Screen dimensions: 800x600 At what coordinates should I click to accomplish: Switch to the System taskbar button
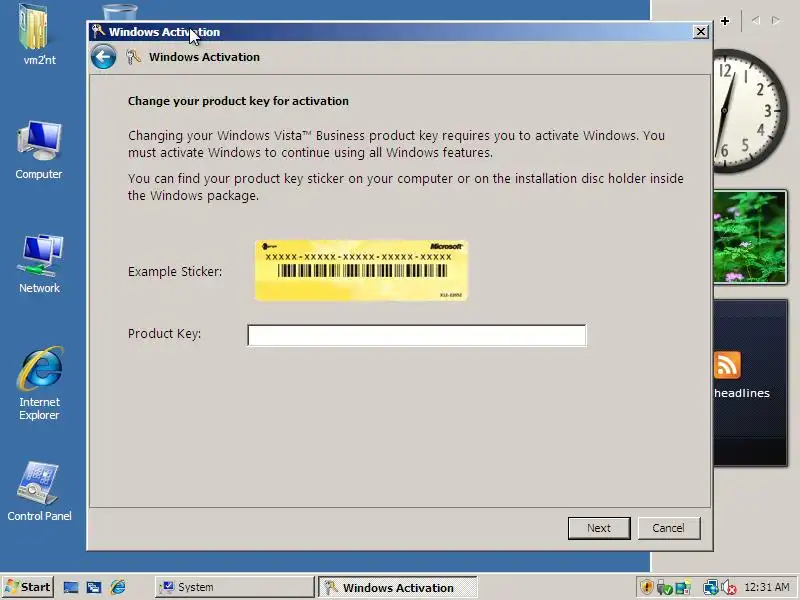tap(235, 587)
